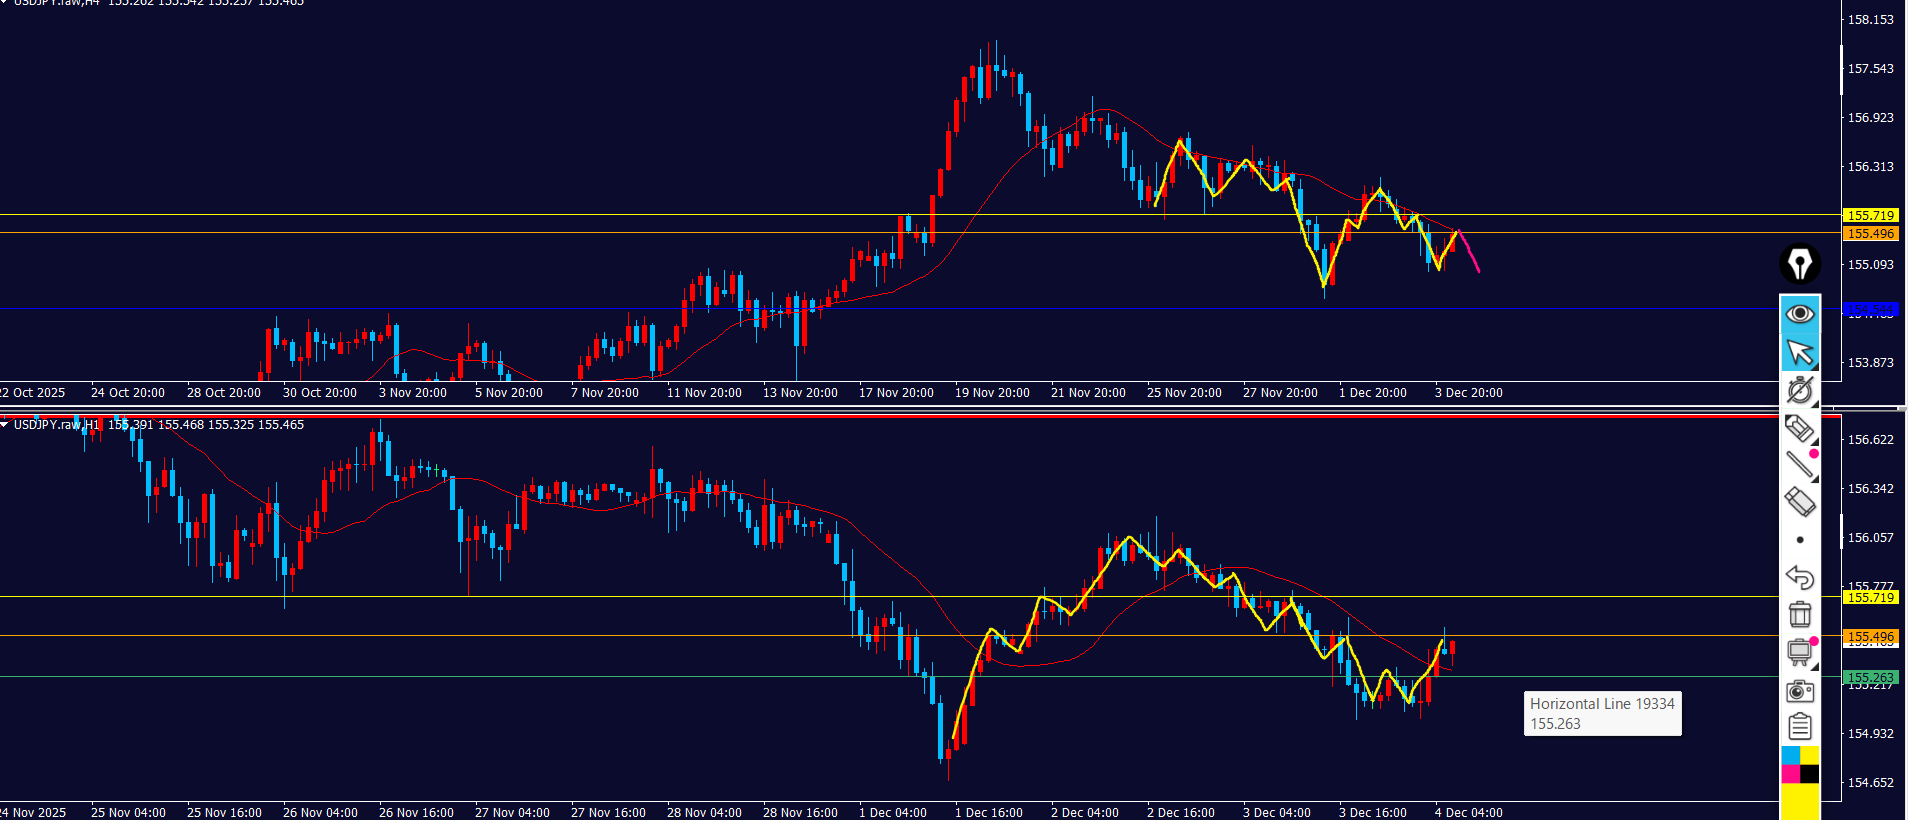Expand the line tool options corner triangle
Viewport: 1908px width, 820px height.
coord(1814,478)
